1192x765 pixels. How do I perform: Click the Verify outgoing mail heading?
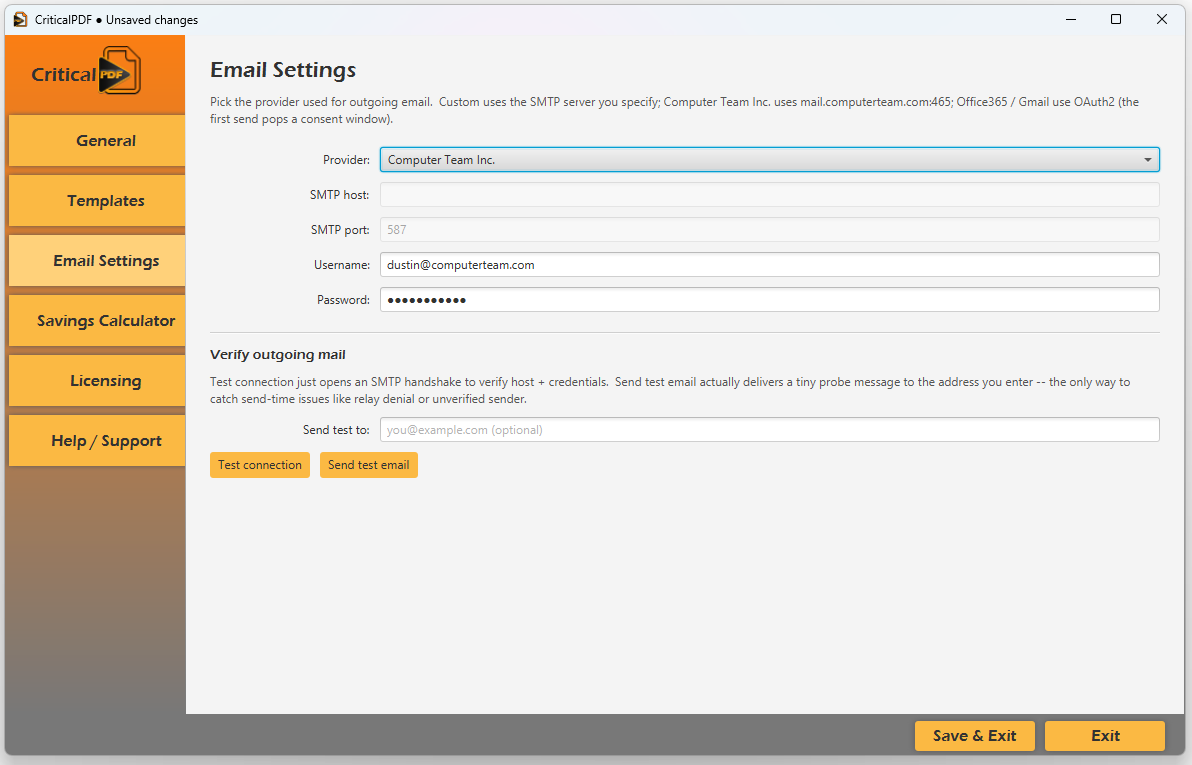pyautogui.click(x=277, y=354)
